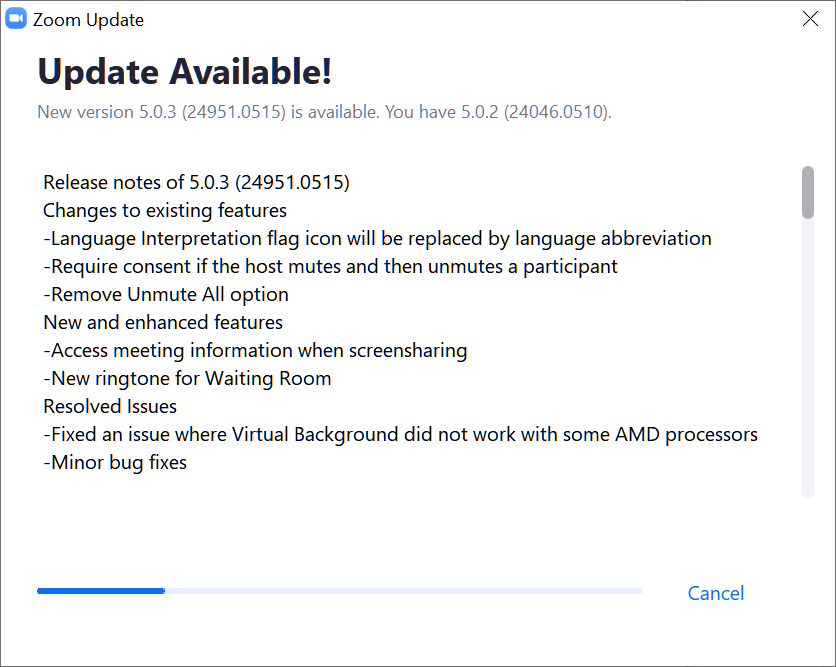Click the release notes scrollbar thumb
The height and width of the screenshot is (667, 836).
coord(807,192)
